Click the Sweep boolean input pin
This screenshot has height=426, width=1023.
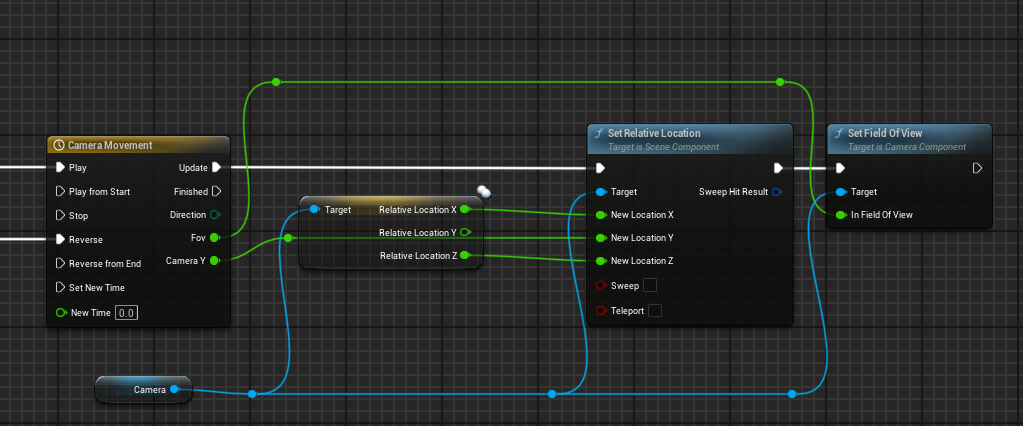point(601,286)
